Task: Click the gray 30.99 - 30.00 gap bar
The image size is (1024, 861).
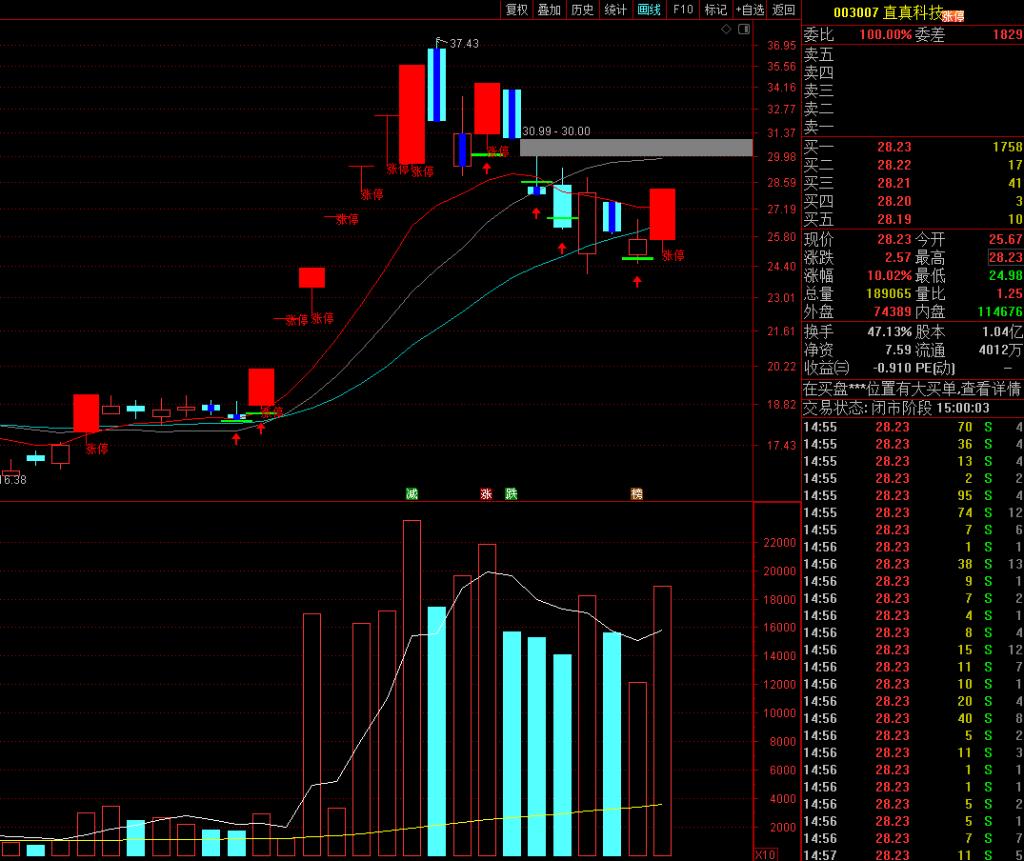Action: pos(636,148)
